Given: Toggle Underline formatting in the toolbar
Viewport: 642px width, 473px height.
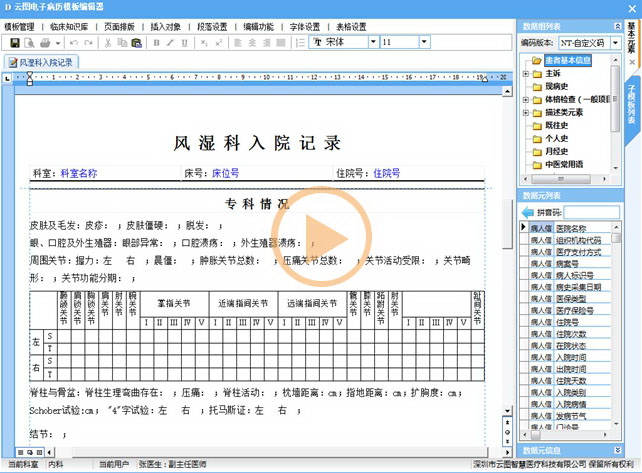Looking at the screenshot, I should click(185, 44).
